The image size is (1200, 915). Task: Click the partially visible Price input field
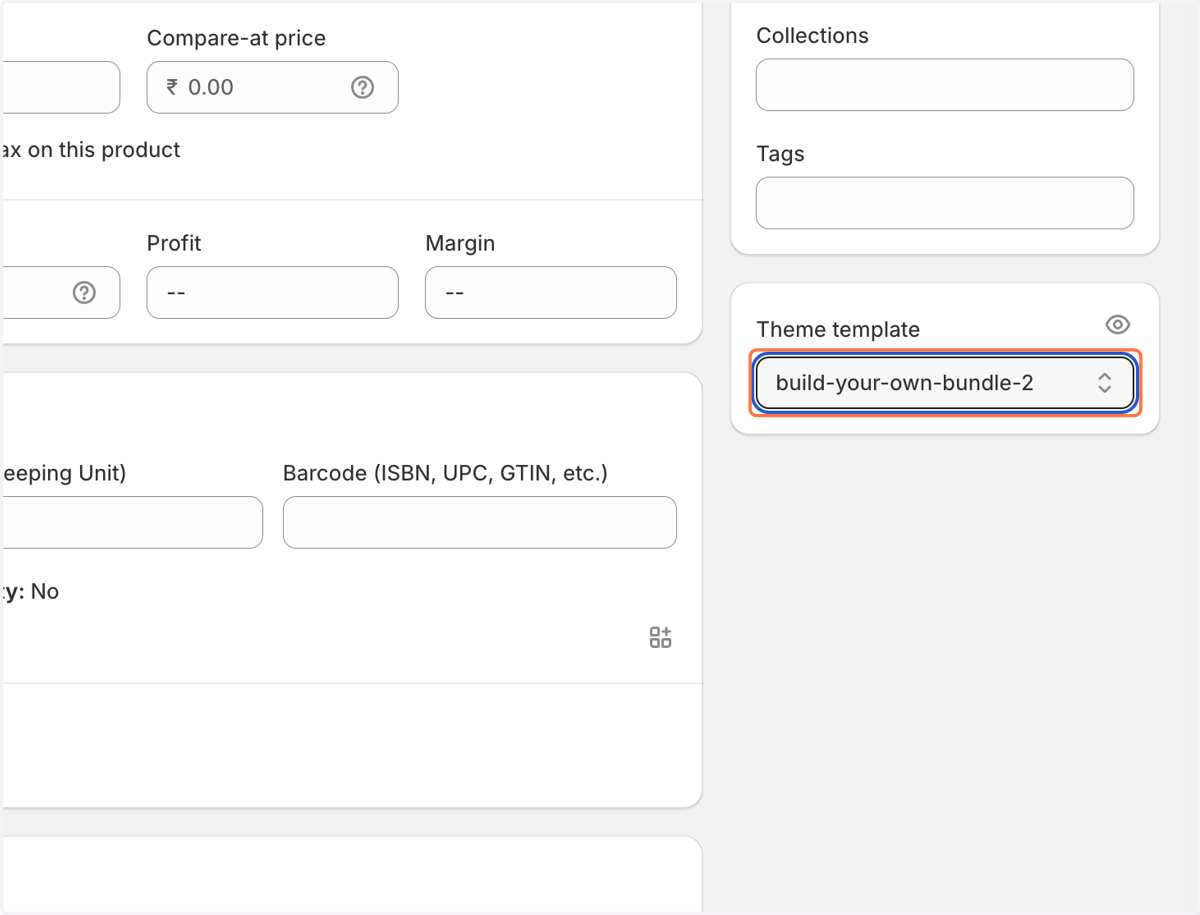tap(60, 87)
